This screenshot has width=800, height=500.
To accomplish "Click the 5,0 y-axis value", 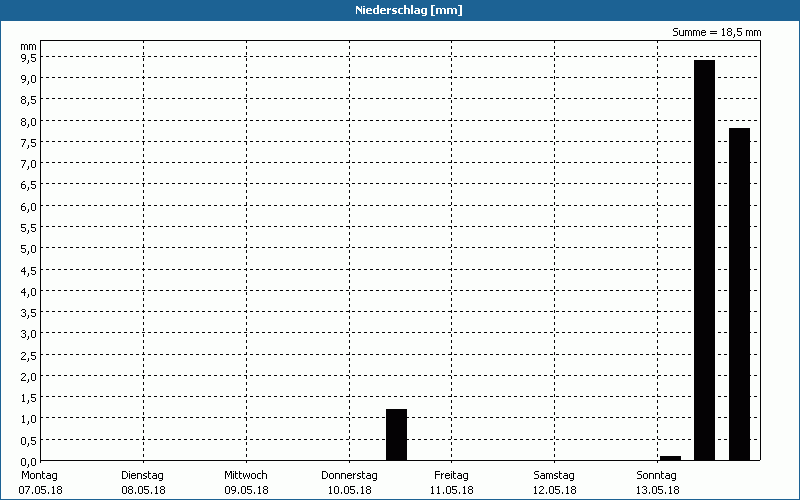I will (29, 249).
